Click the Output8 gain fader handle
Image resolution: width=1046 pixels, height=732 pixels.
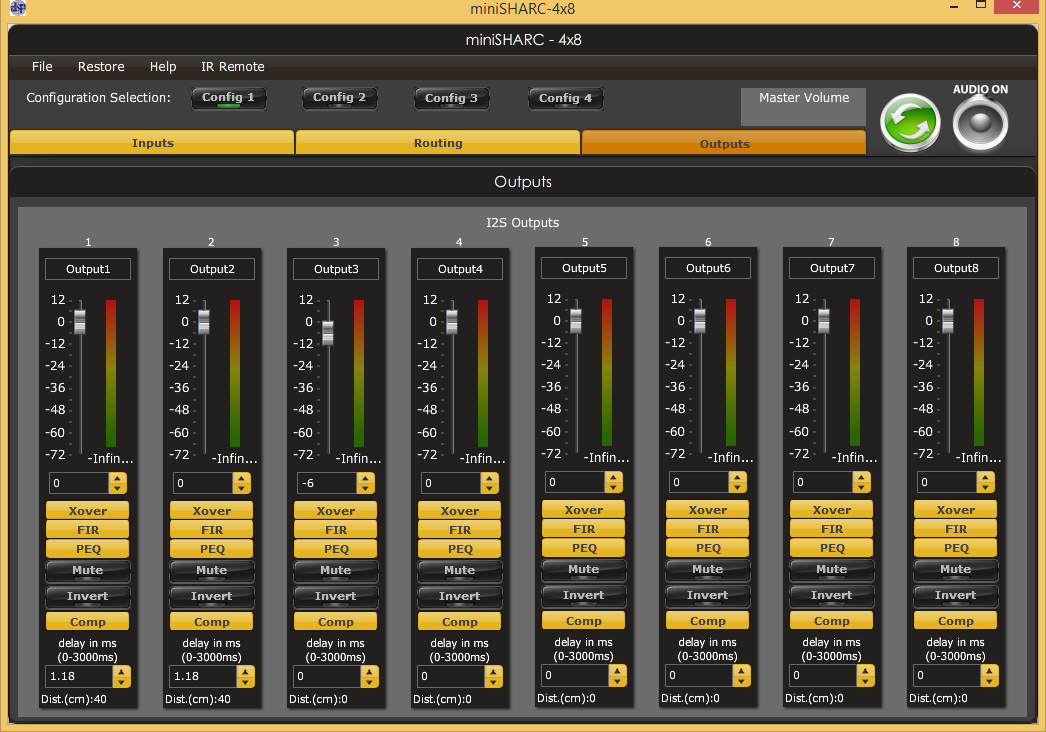[947, 321]
